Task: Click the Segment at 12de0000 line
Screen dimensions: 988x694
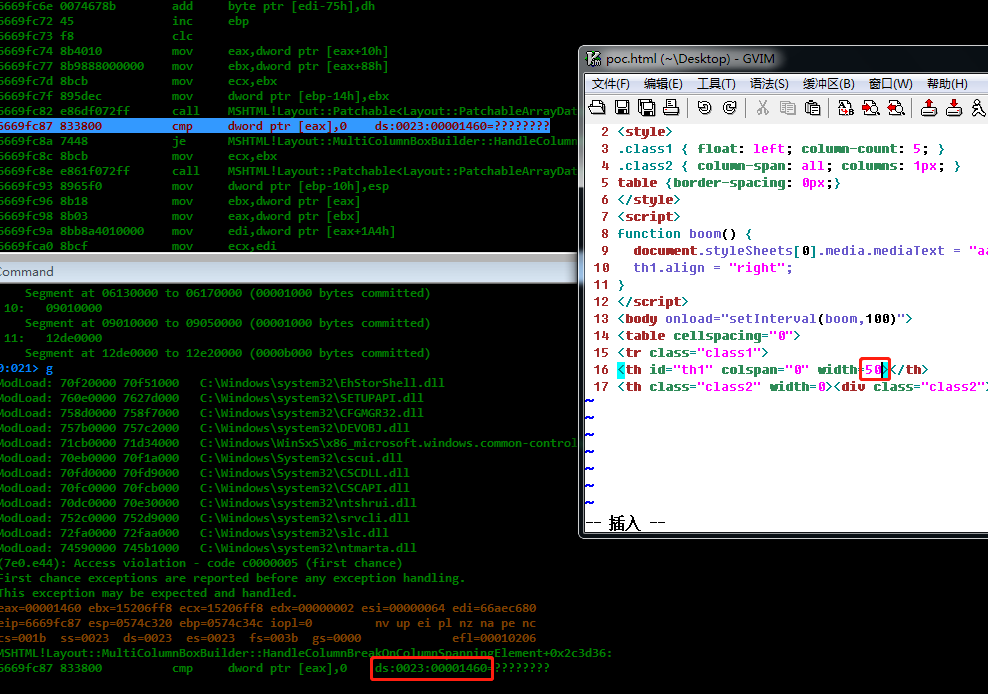Action: click(x=227, y=353)
